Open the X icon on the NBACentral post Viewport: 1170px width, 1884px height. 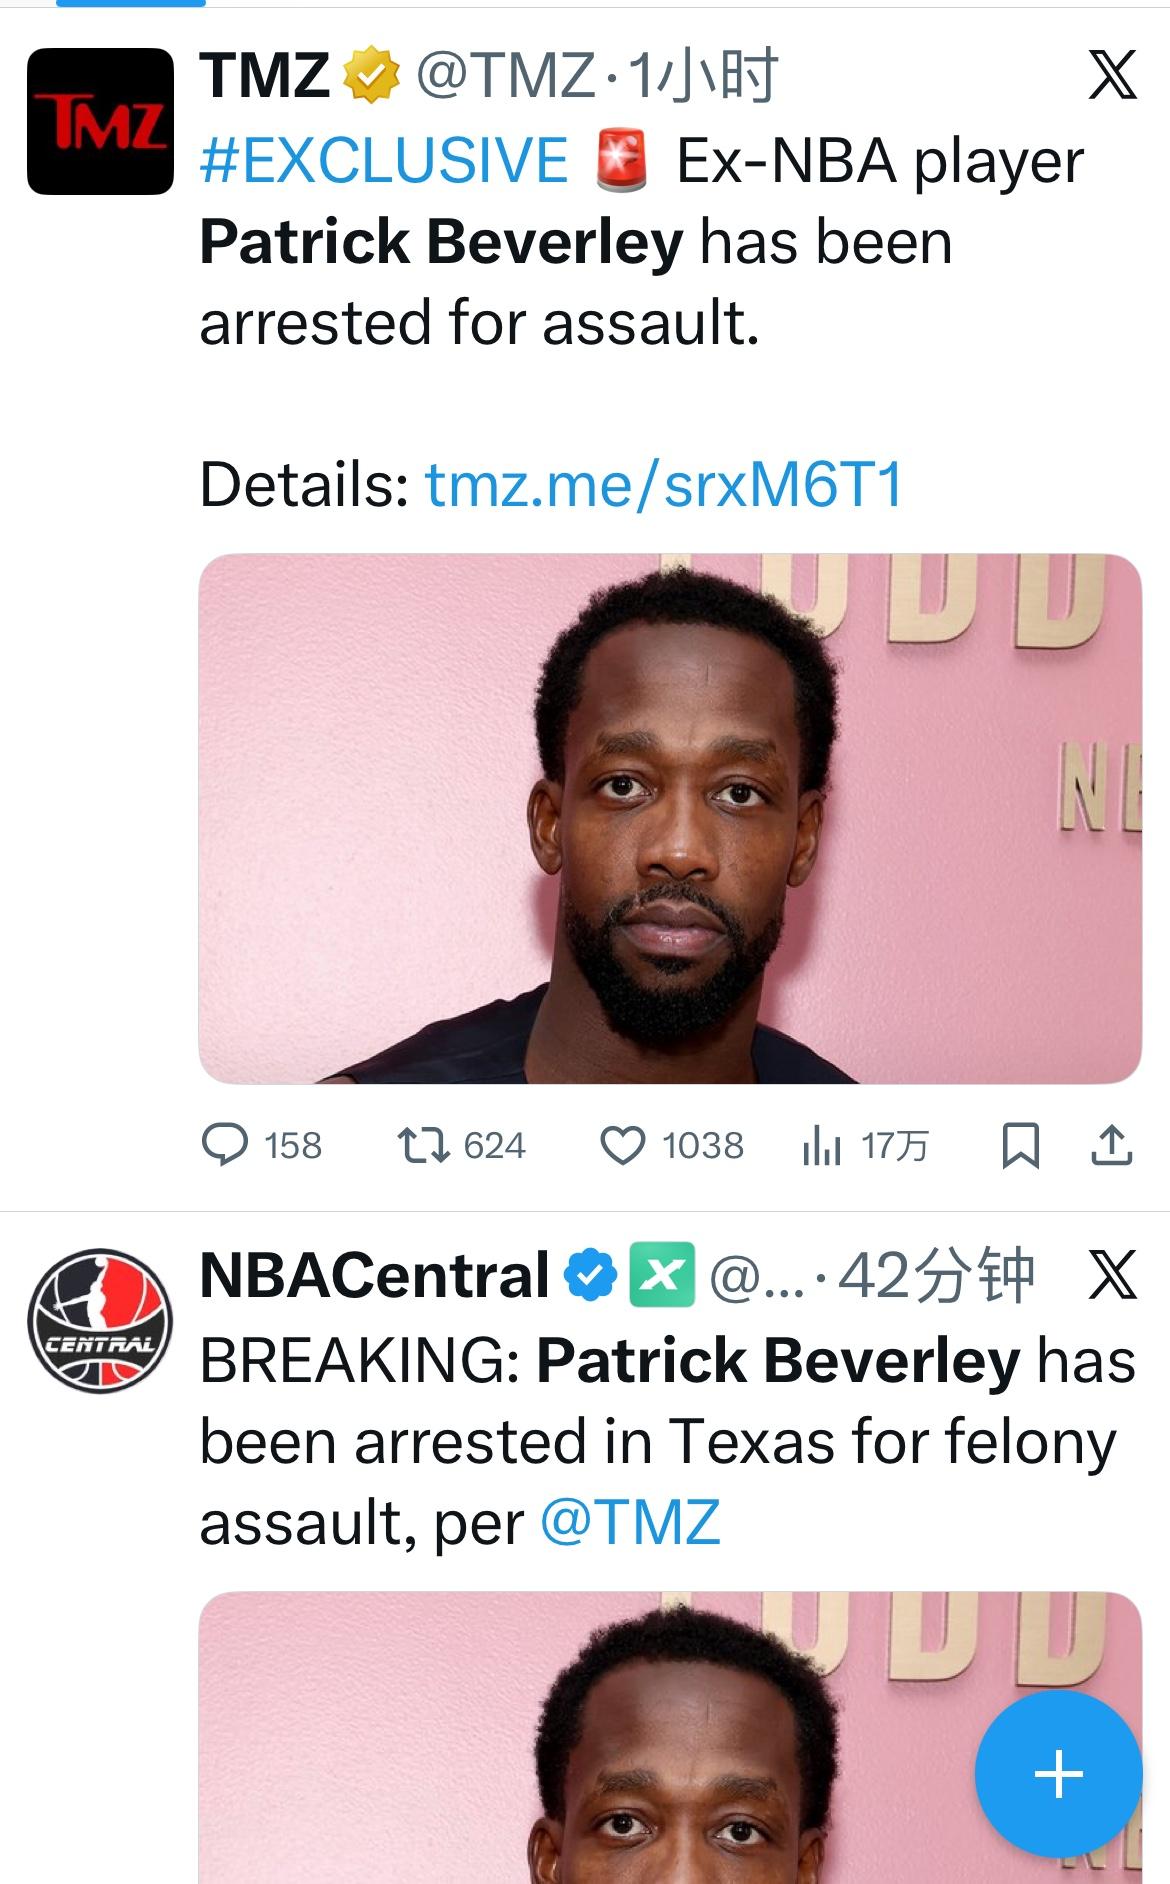point(1112,1275)
